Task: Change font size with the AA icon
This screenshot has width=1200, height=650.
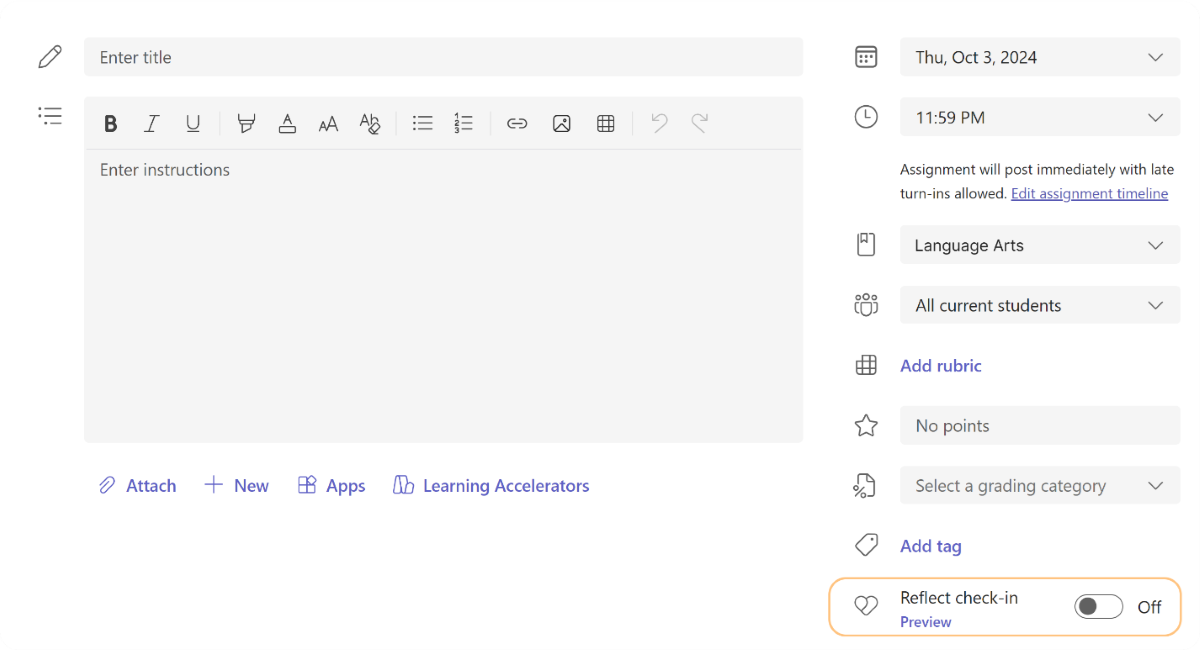Action: pyautogui.click(x=328, y=124)
